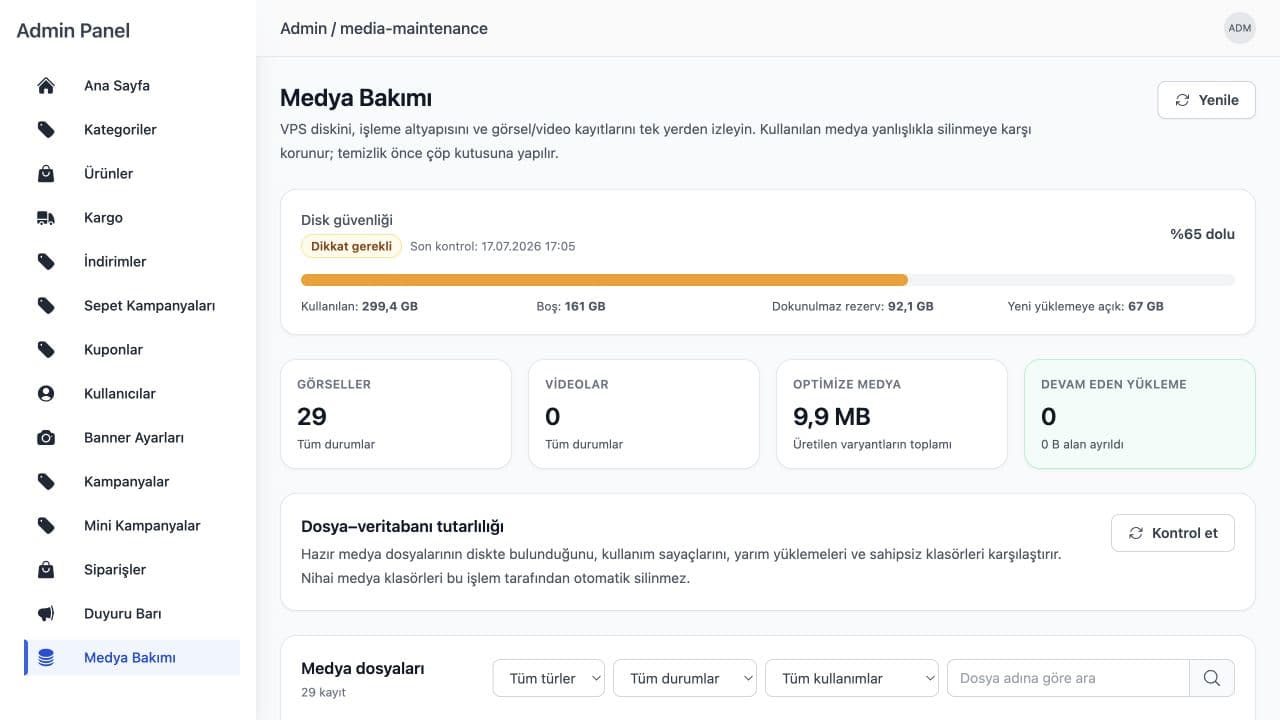1280x720 pixels.
Task: Select the DEVAM EDEN YÜKLEME card
Action: pos(1140,414)
